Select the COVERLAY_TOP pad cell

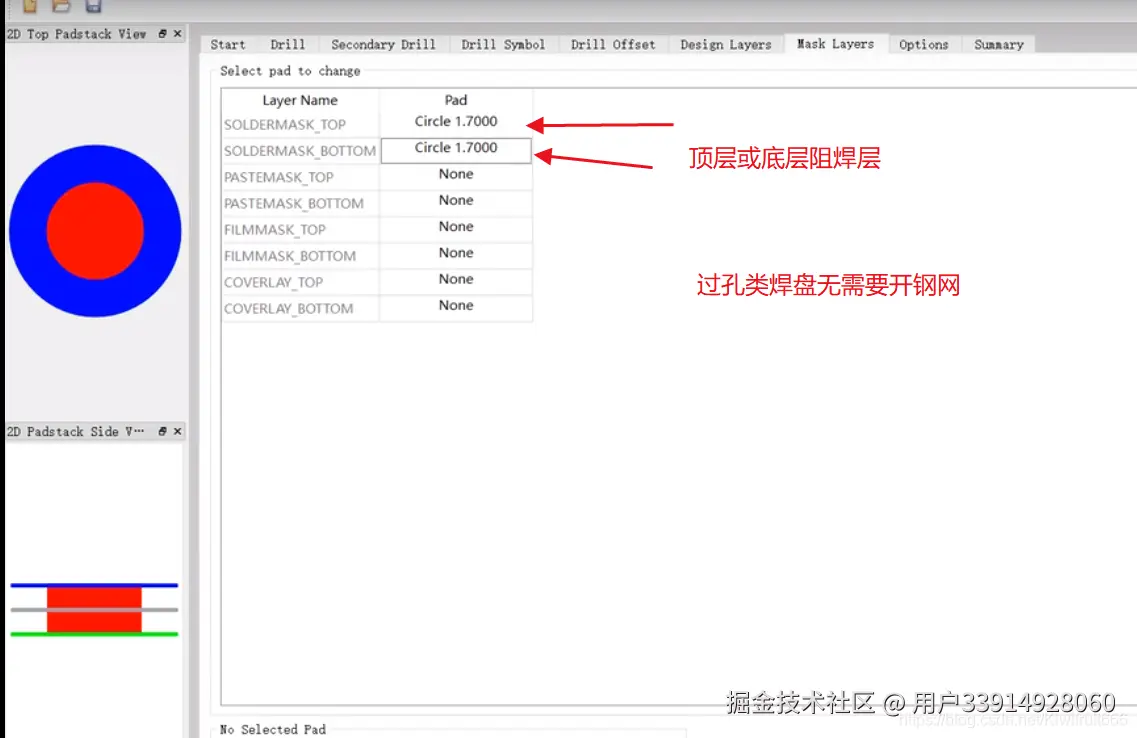pyautogui.click(x=455, y=281)
